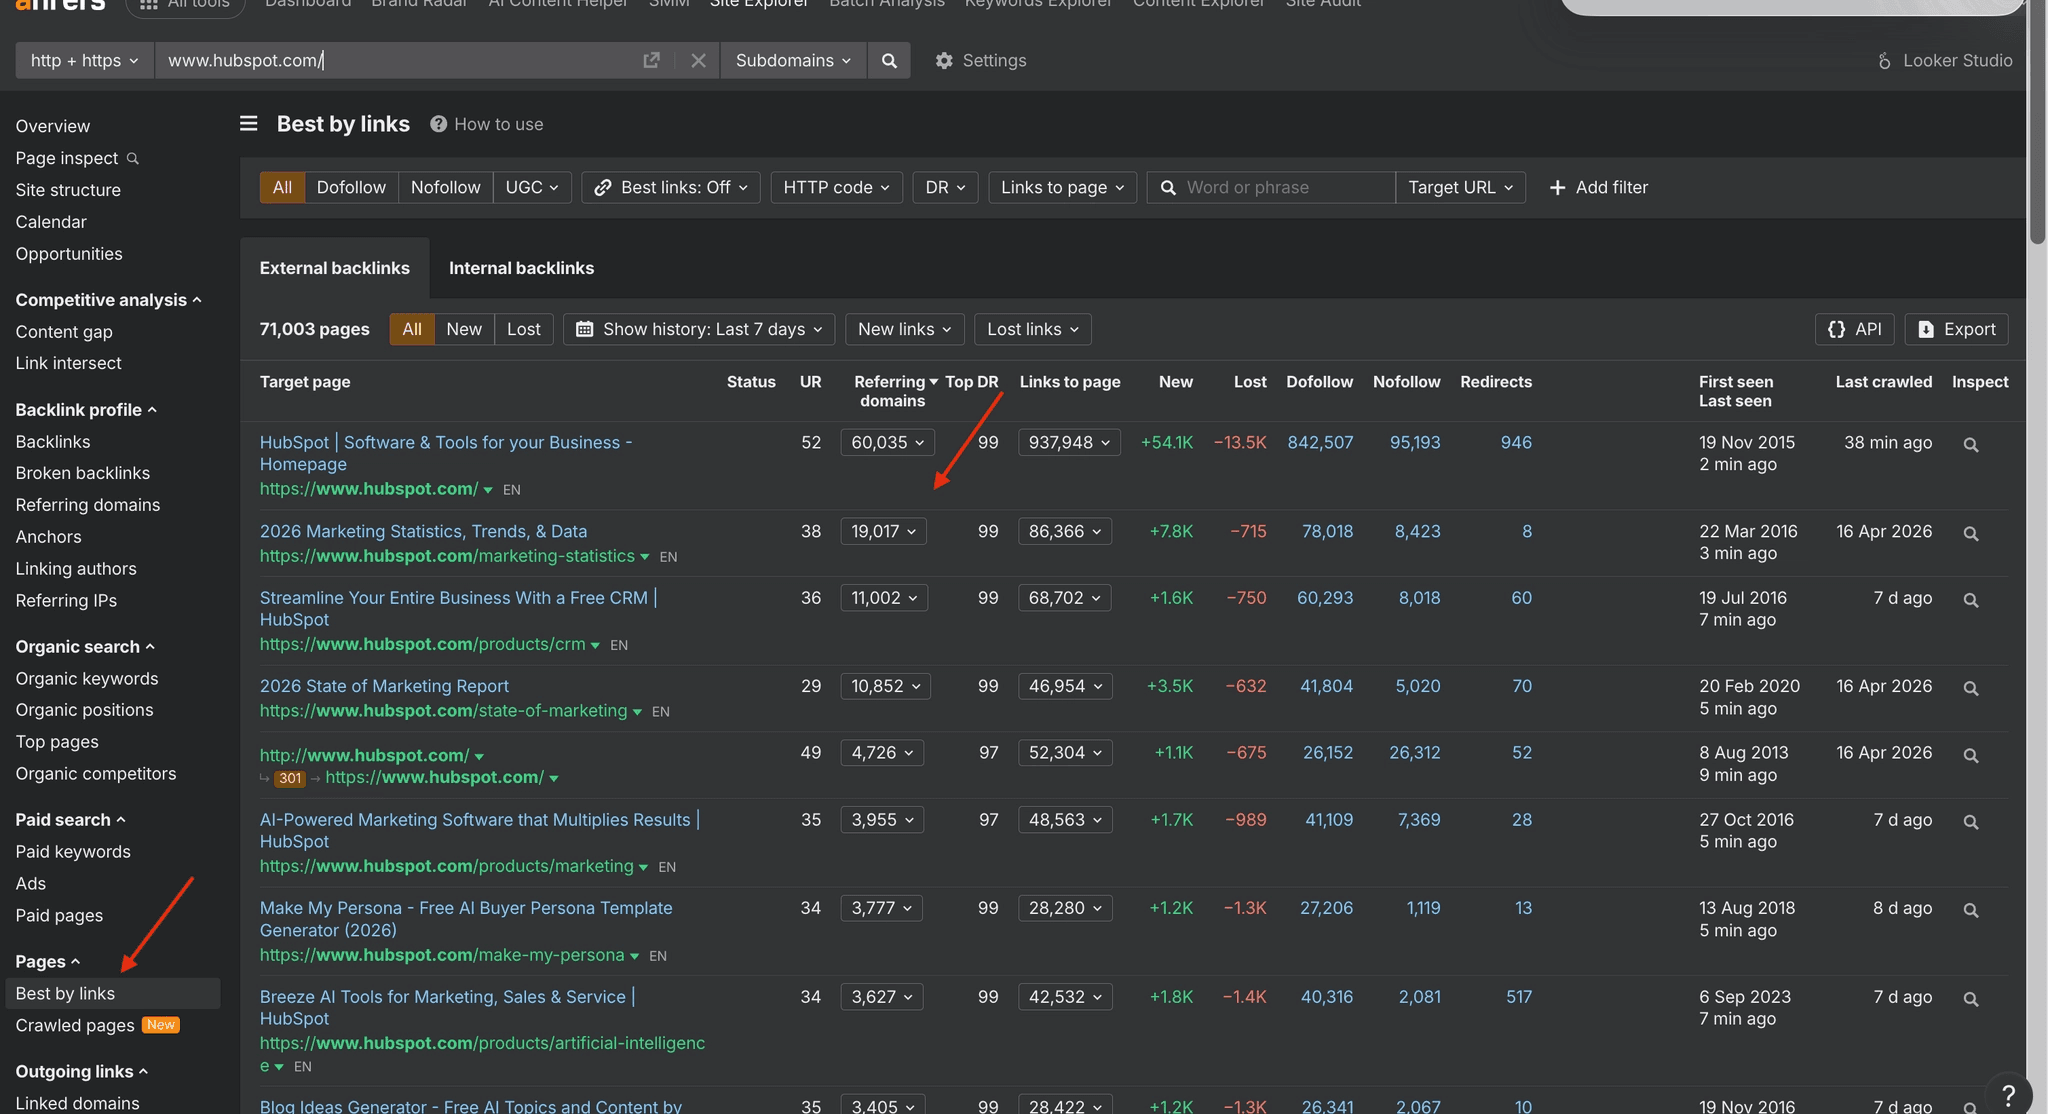Export the report
This screenshot has width=2048, height=1114.
(1956, 329)
